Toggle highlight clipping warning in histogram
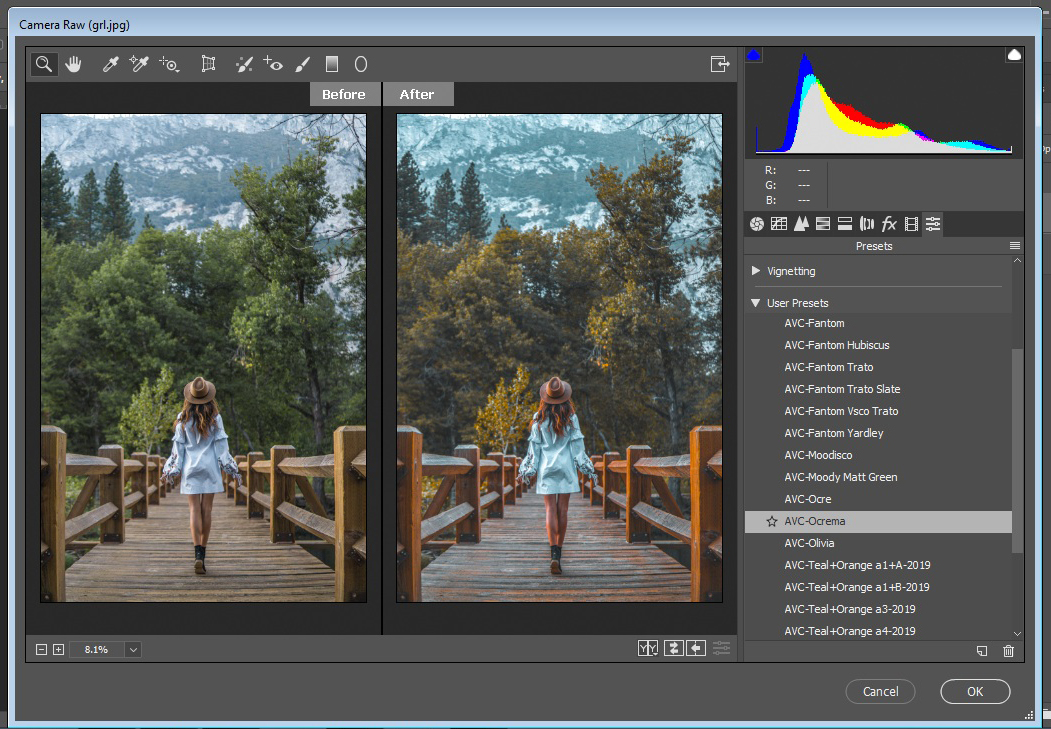 [1014, 55]
